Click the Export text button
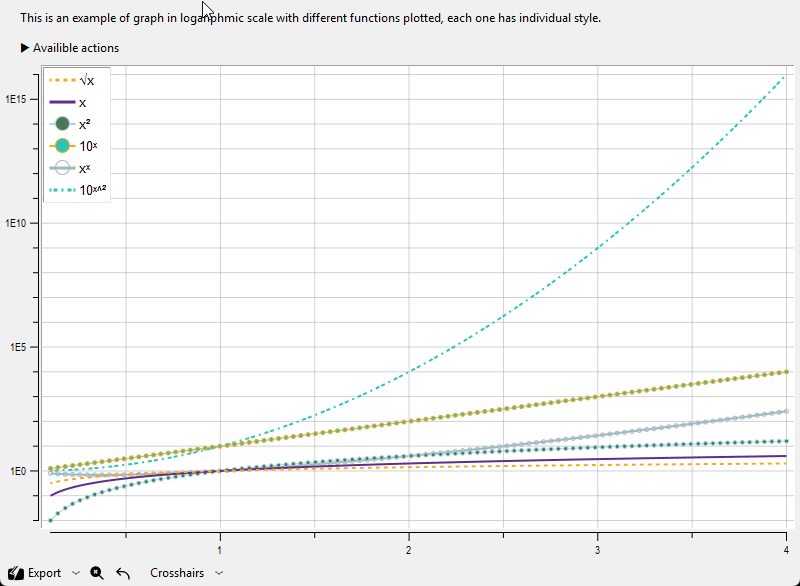Image resolution: width=800 pixels, height=586 pixels. pyautogui.click(x=44, y=573)
